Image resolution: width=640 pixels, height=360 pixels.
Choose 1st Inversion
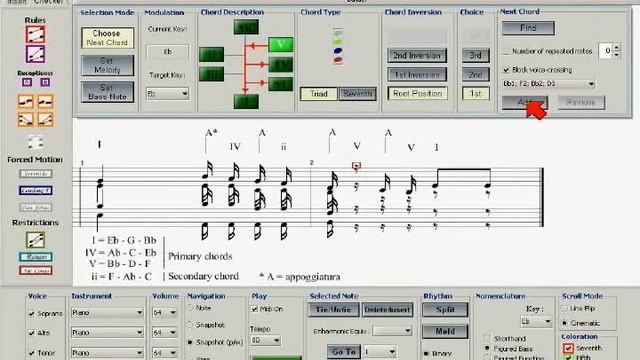click(417, 75)
